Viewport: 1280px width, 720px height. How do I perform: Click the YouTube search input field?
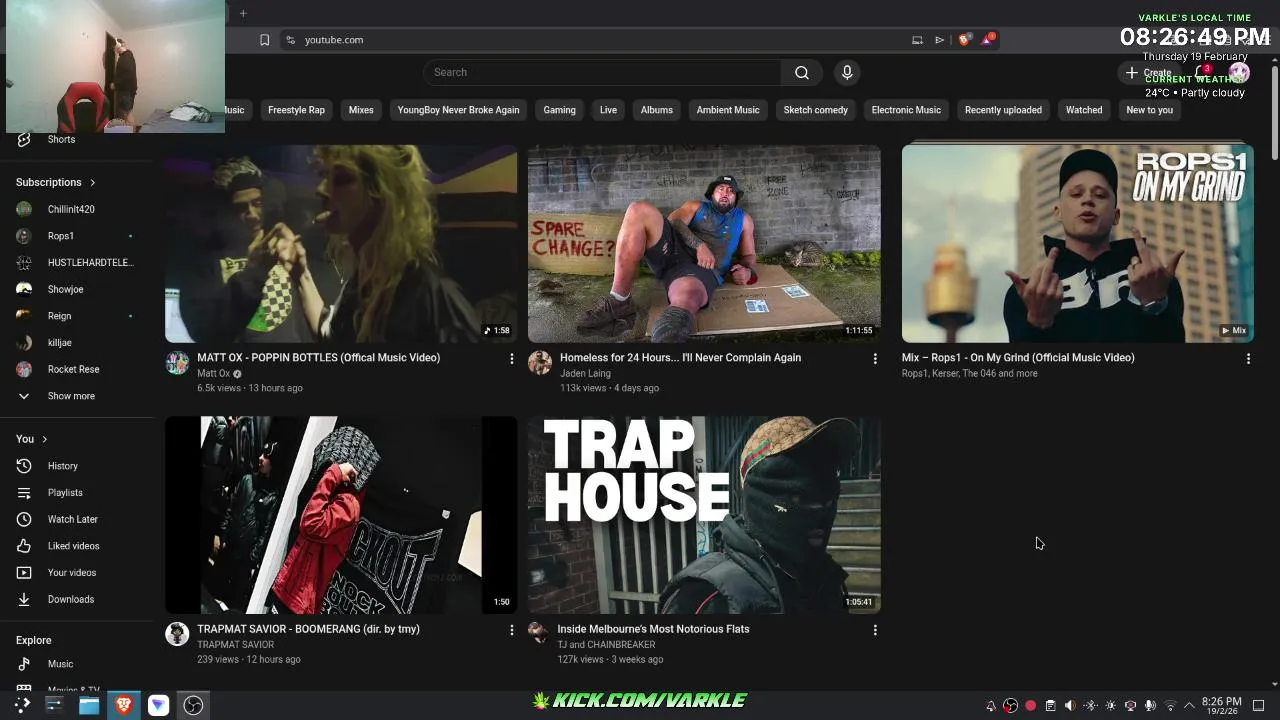[x=604, y=72]
